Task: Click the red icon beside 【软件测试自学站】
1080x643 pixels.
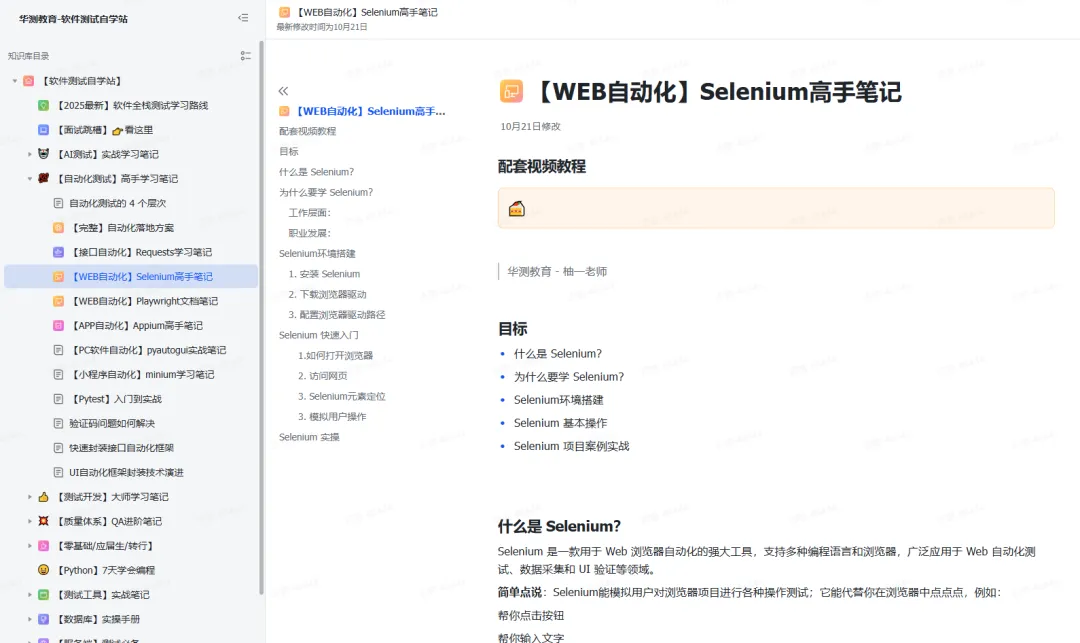Action: point(28,81)
